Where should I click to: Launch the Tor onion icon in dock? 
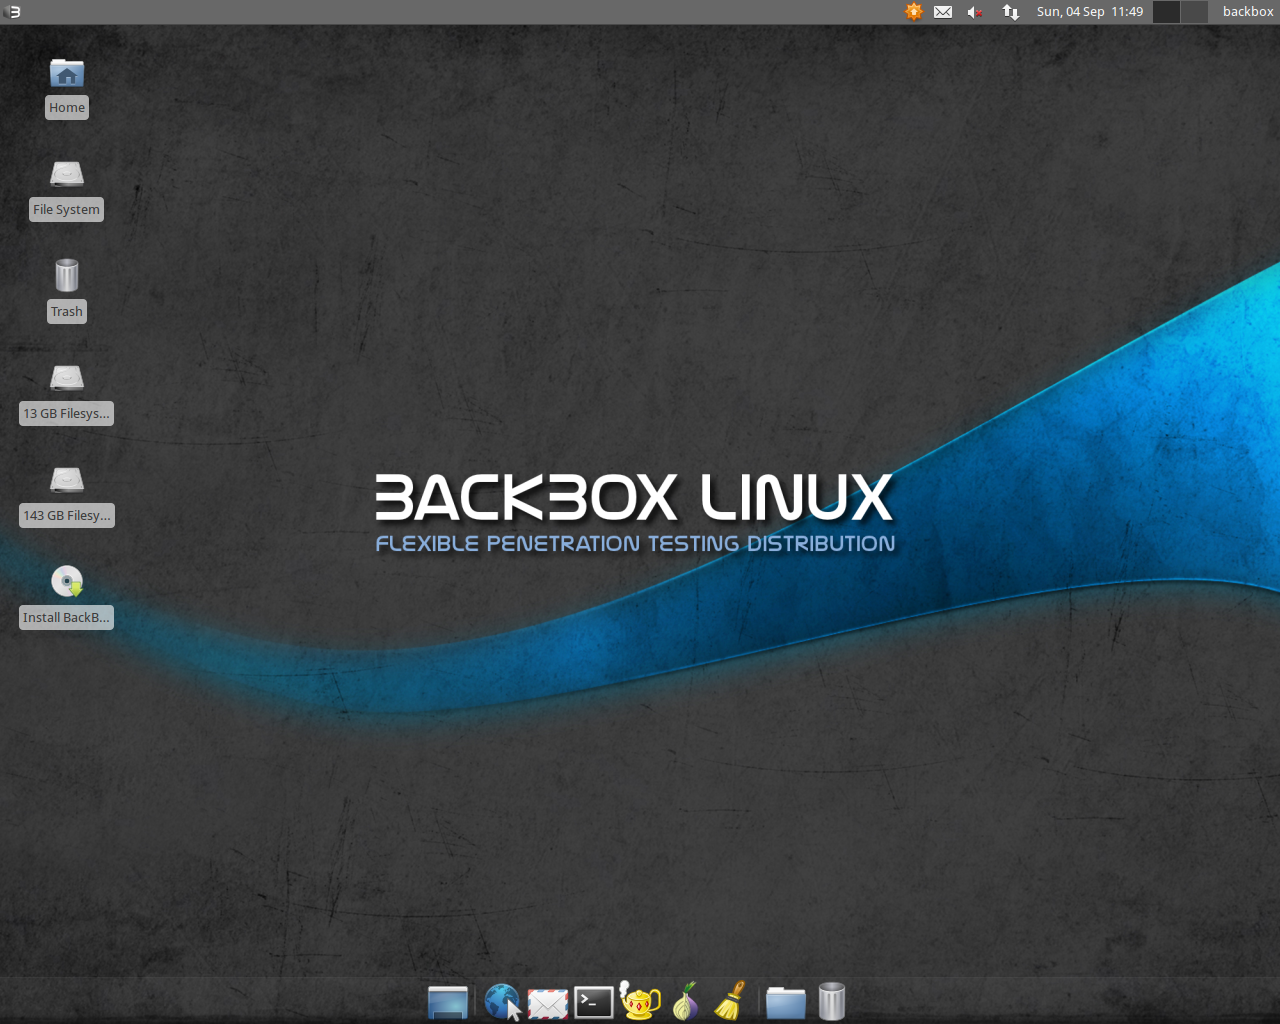click(x=685, y=1001)
